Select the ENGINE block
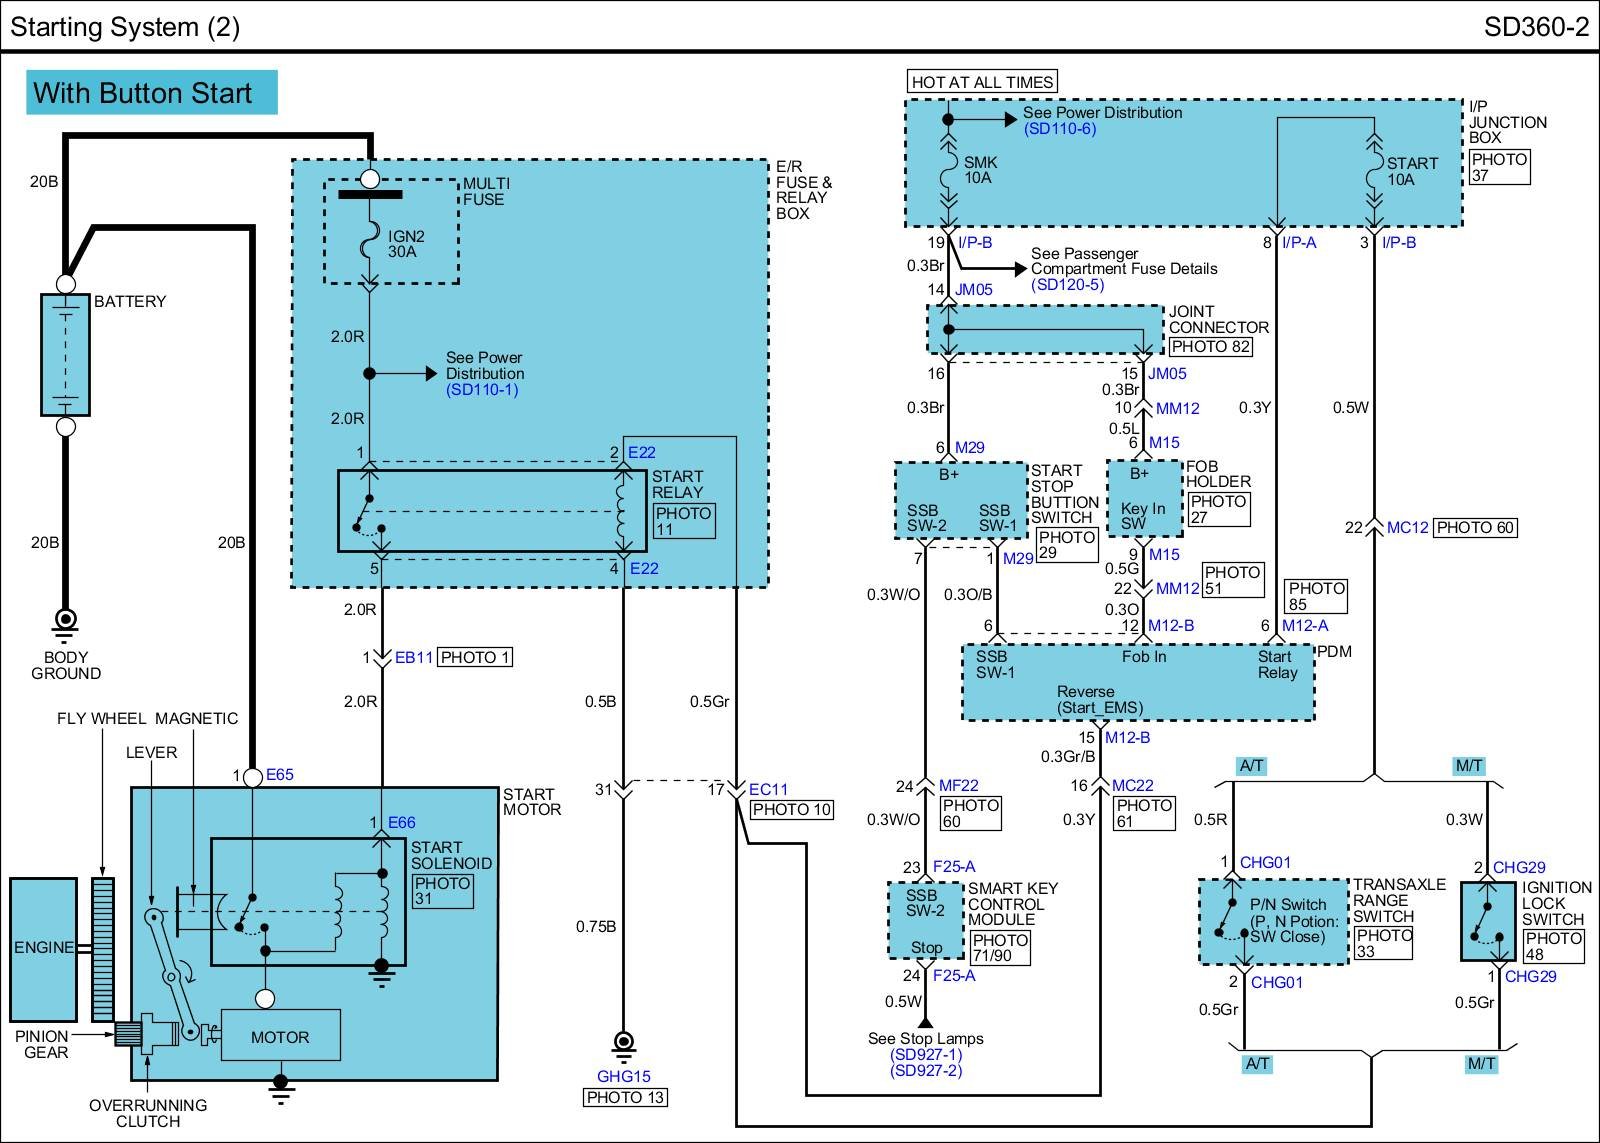 click(43, 948)
